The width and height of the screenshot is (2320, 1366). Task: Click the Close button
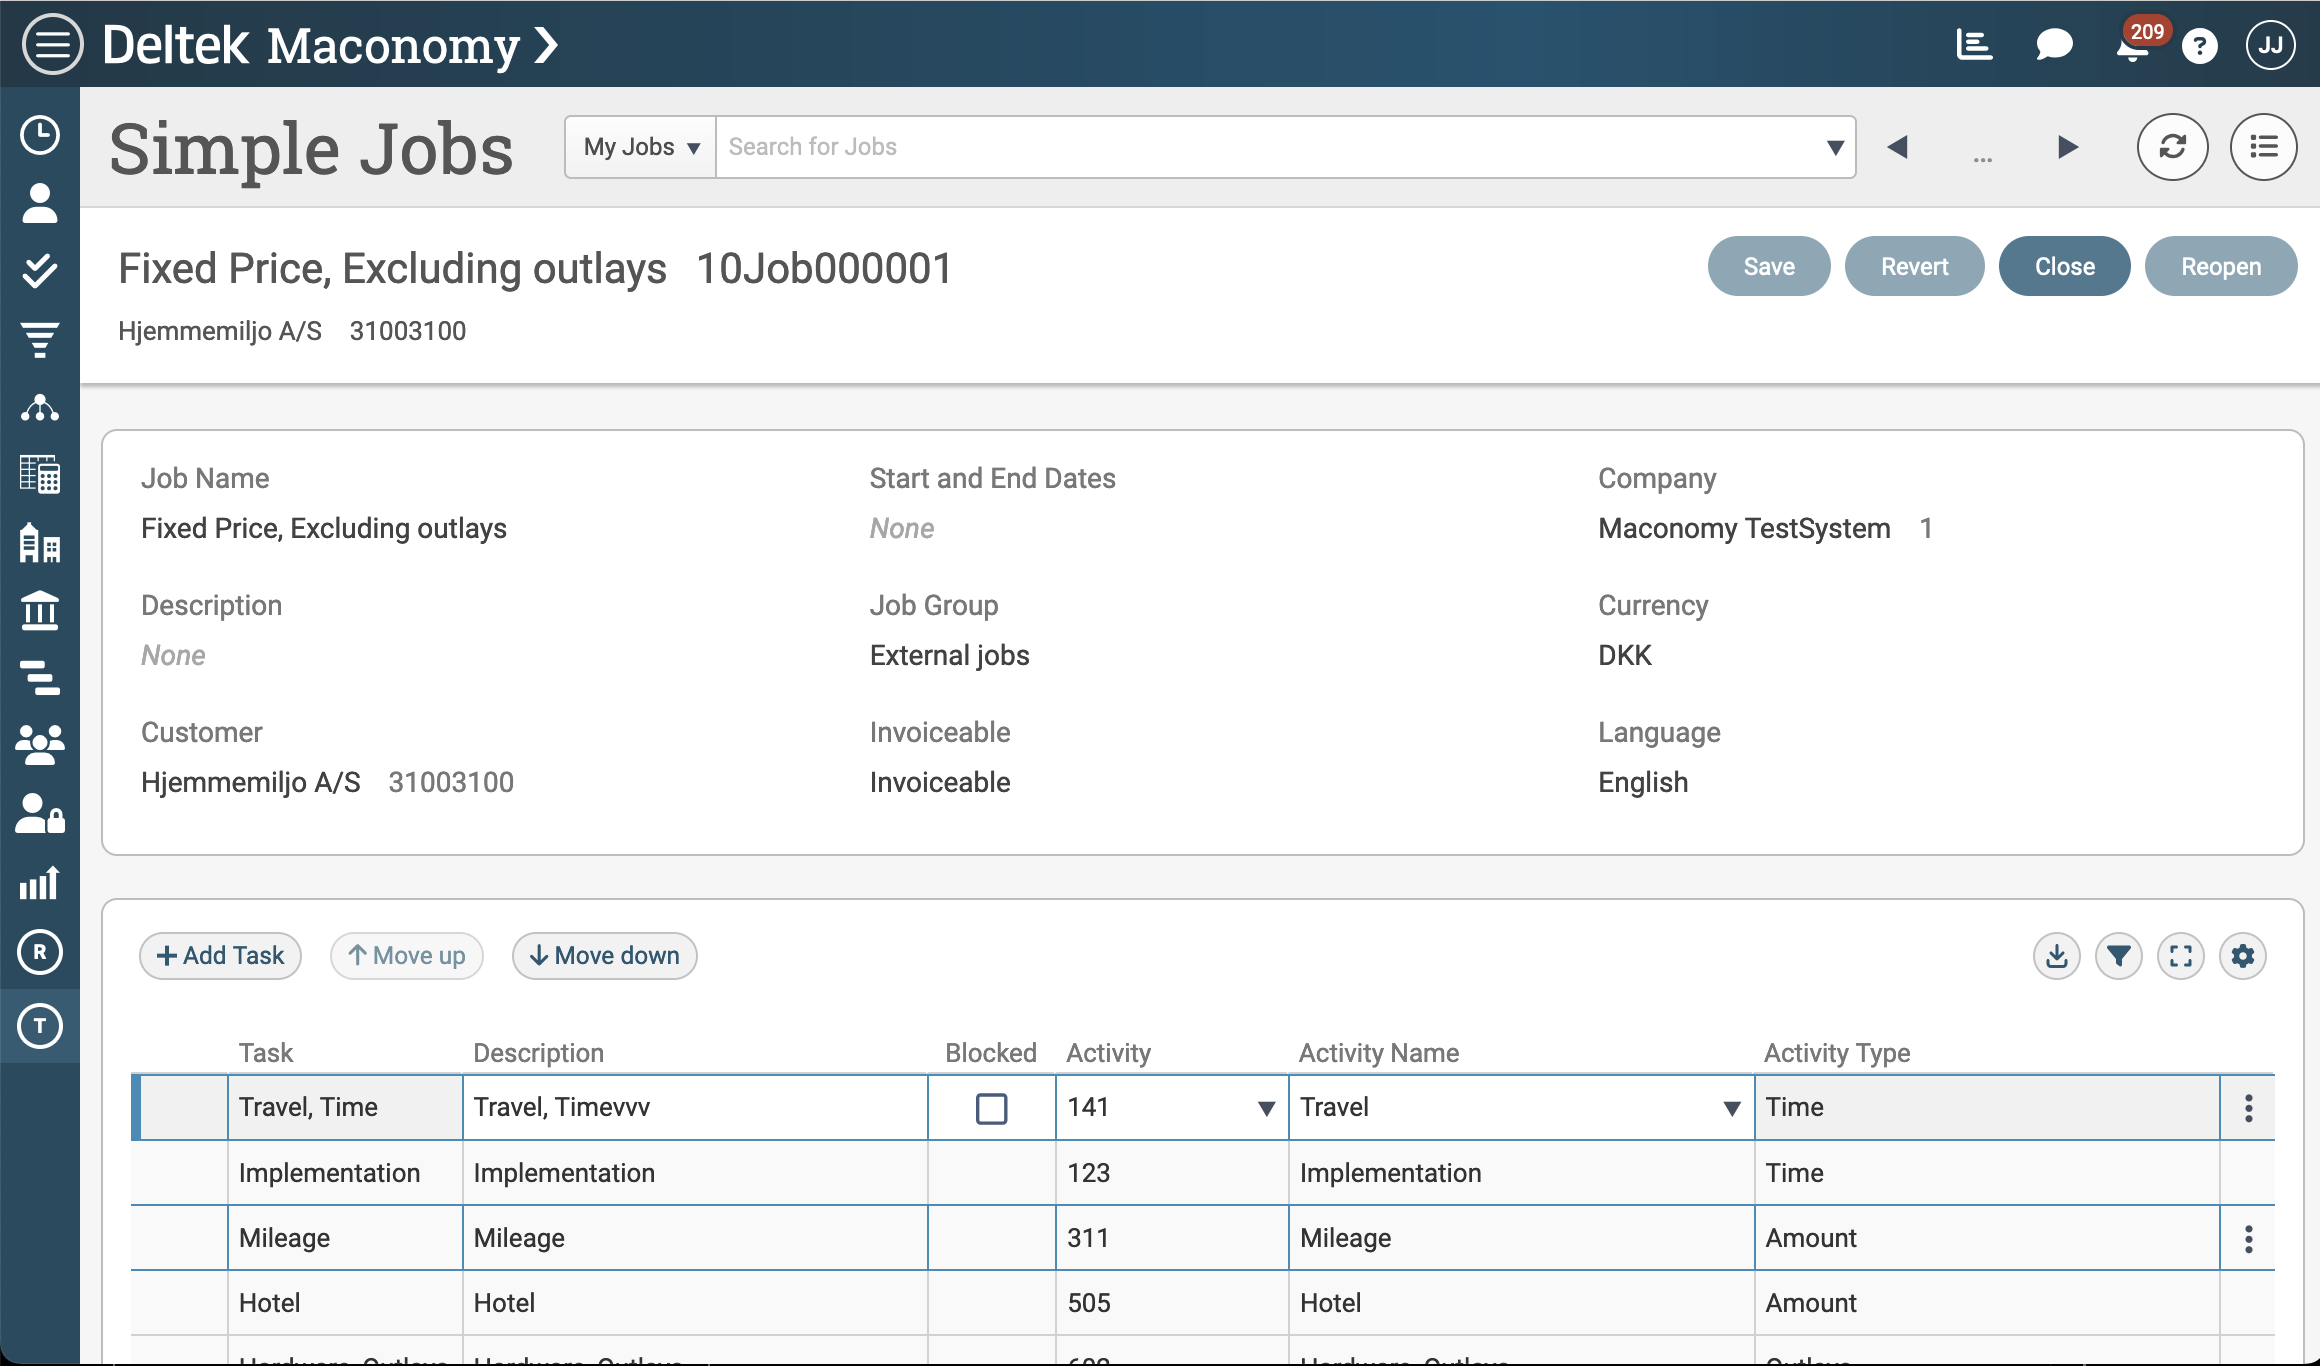pos(2064,267)
